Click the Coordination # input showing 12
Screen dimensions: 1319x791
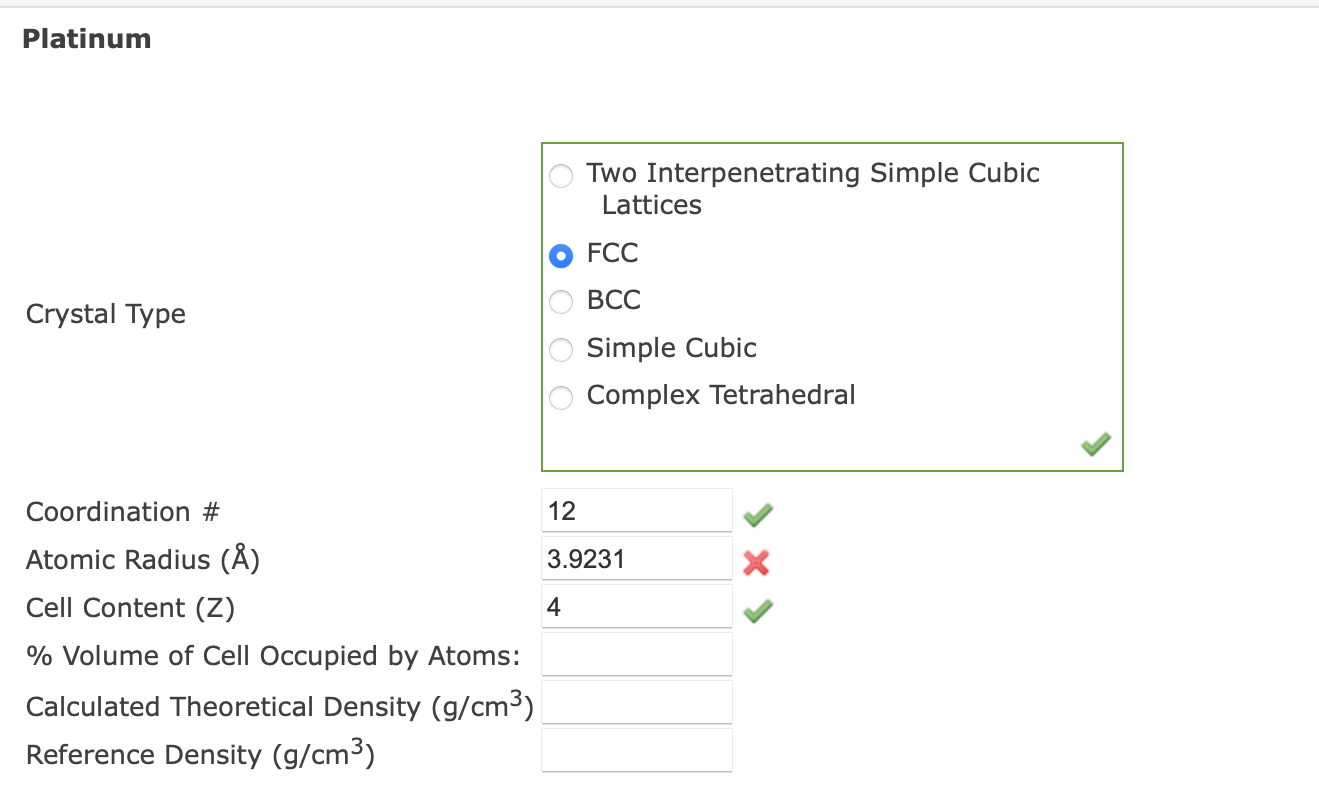636,510
